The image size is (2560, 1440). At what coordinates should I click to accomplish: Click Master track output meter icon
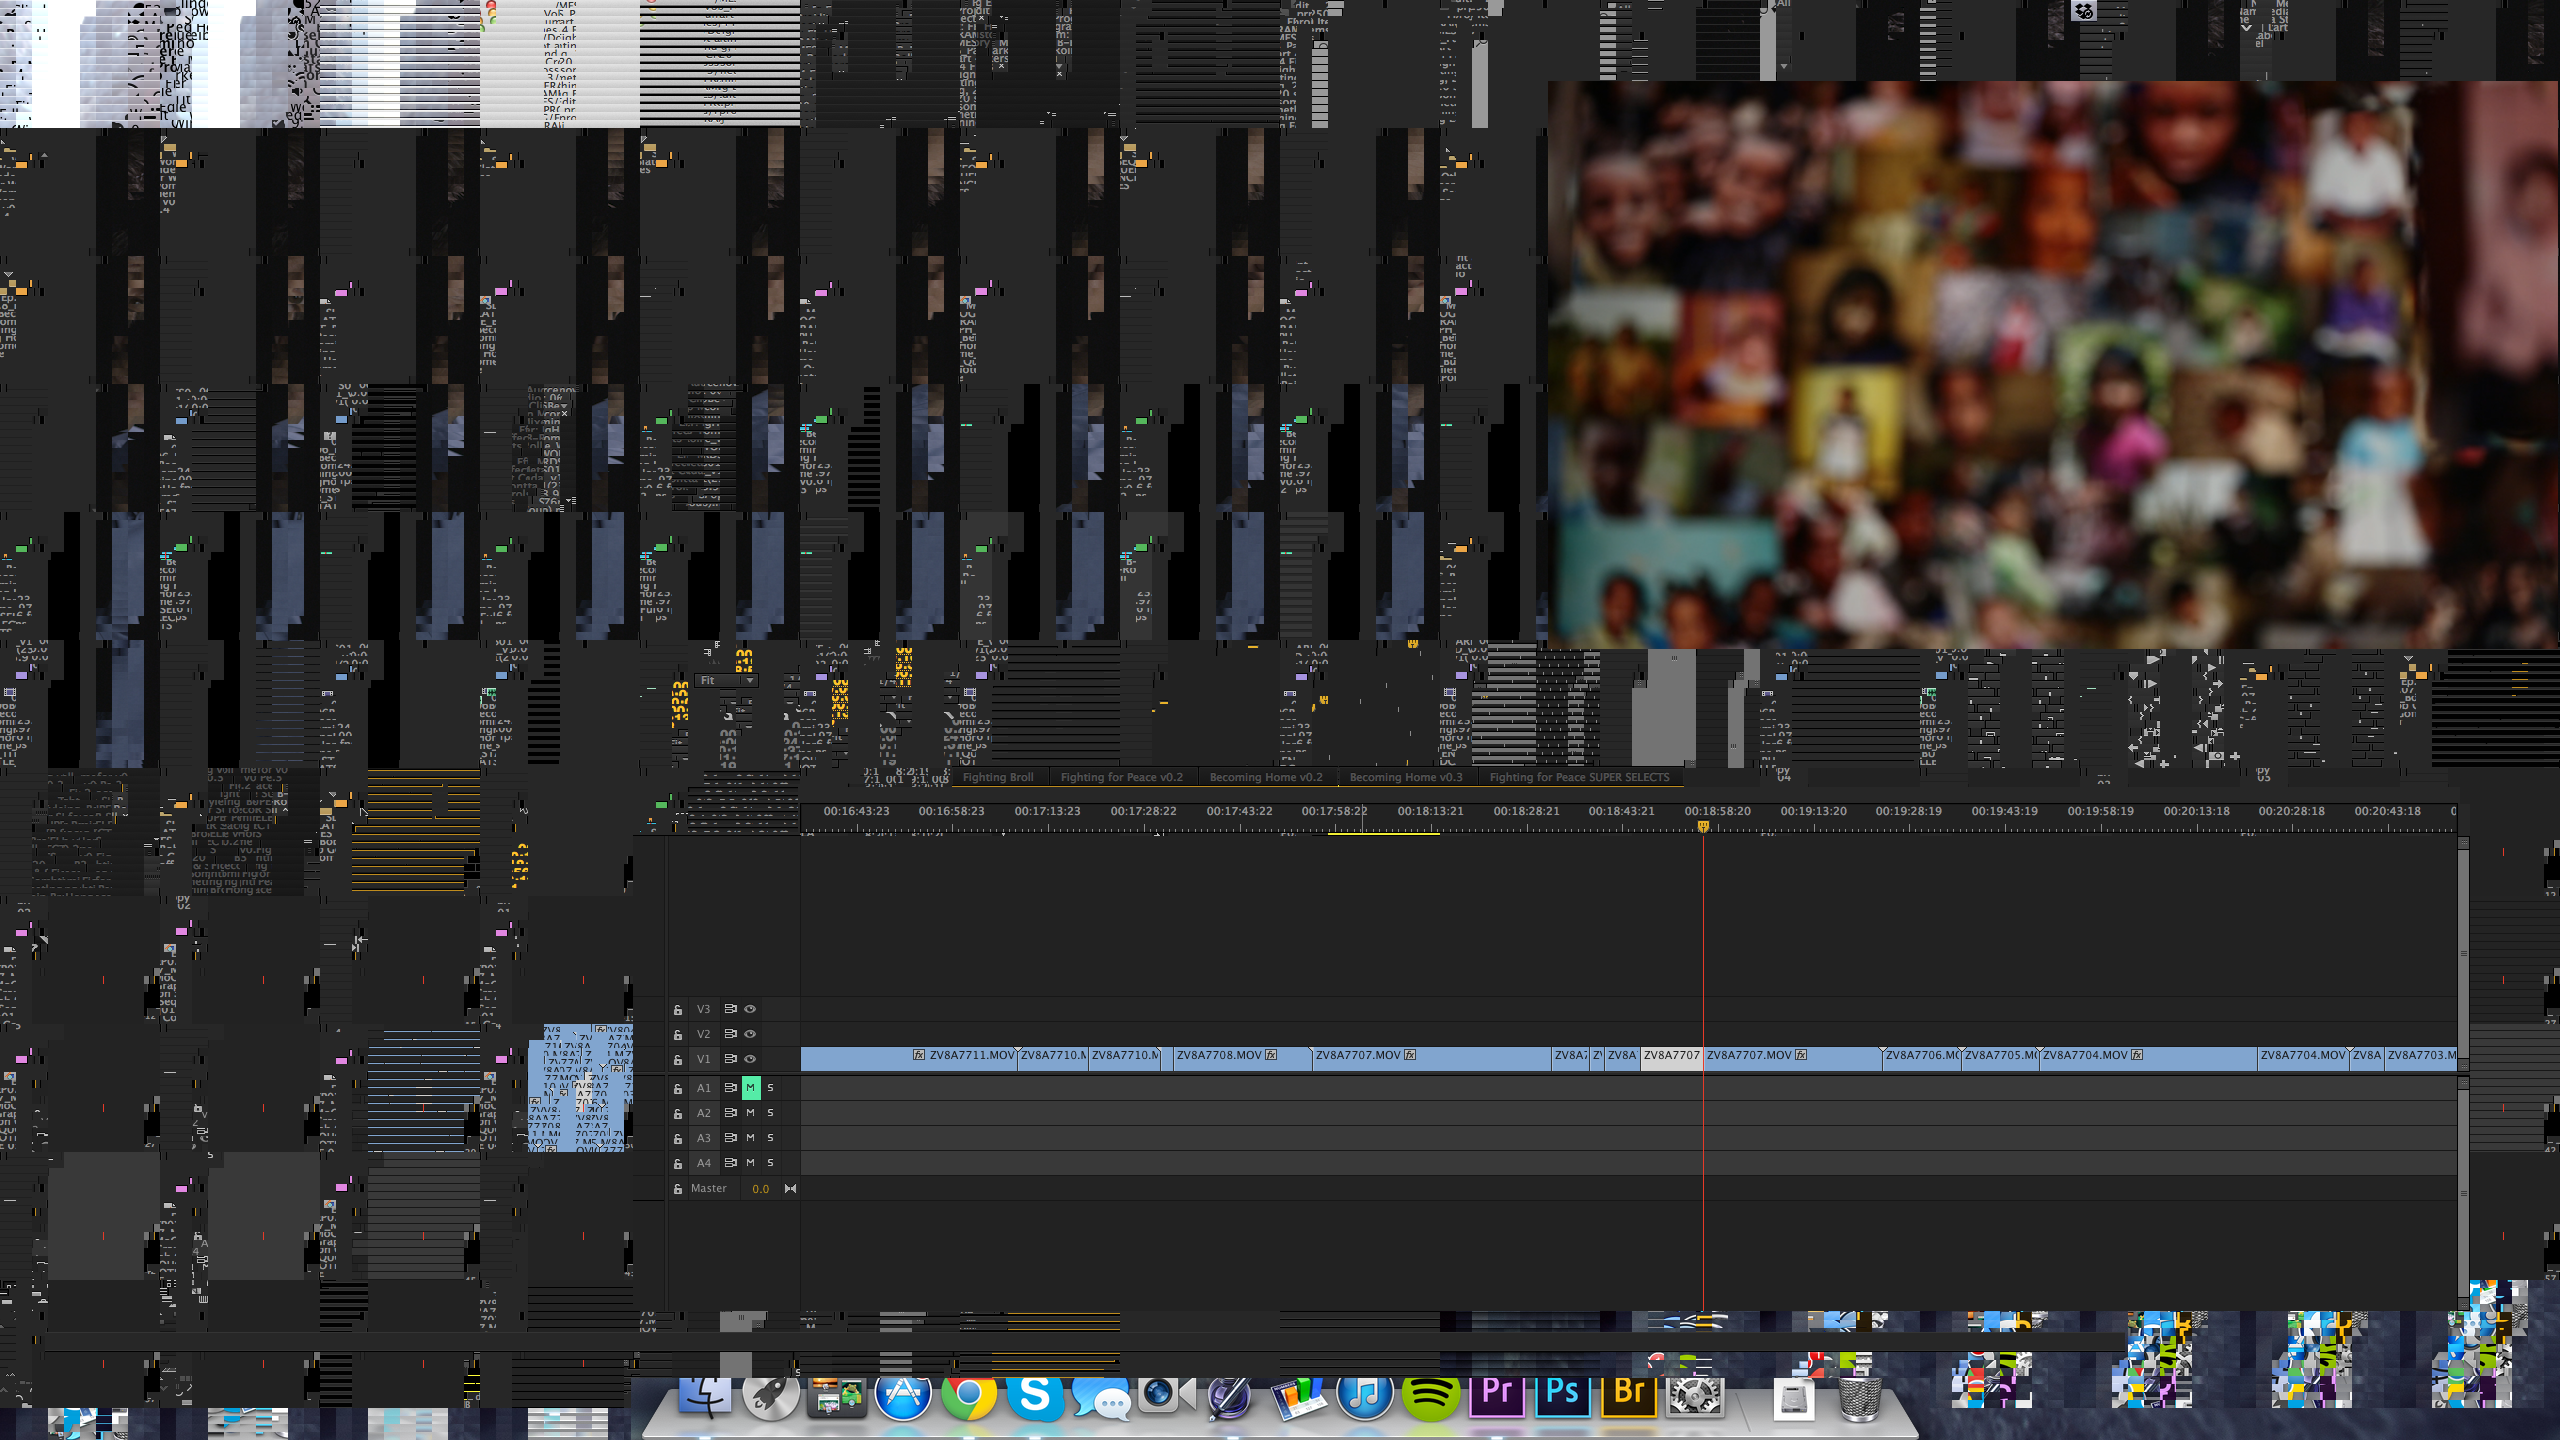[790, 1189]
